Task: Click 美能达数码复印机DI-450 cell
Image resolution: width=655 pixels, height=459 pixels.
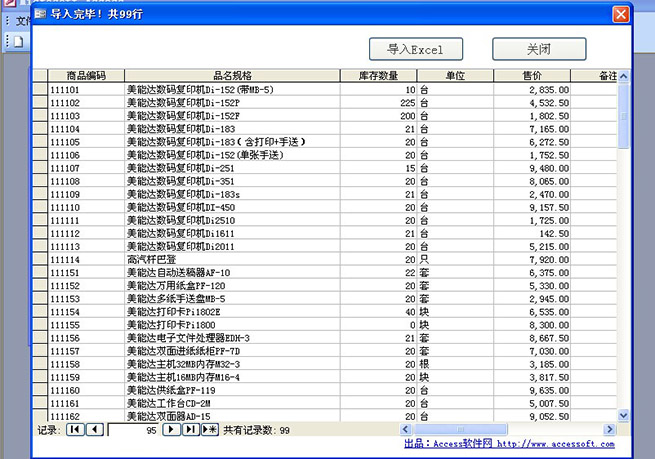Action: 232,208
